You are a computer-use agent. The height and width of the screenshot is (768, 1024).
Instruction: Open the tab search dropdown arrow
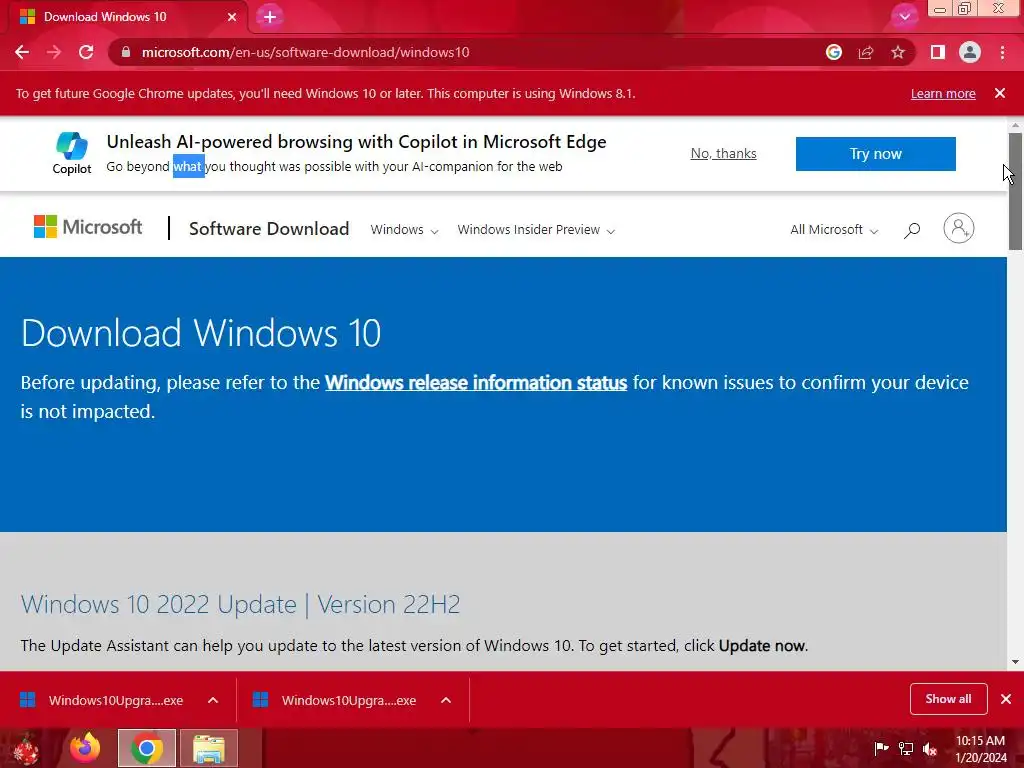[x=904, y=16]
